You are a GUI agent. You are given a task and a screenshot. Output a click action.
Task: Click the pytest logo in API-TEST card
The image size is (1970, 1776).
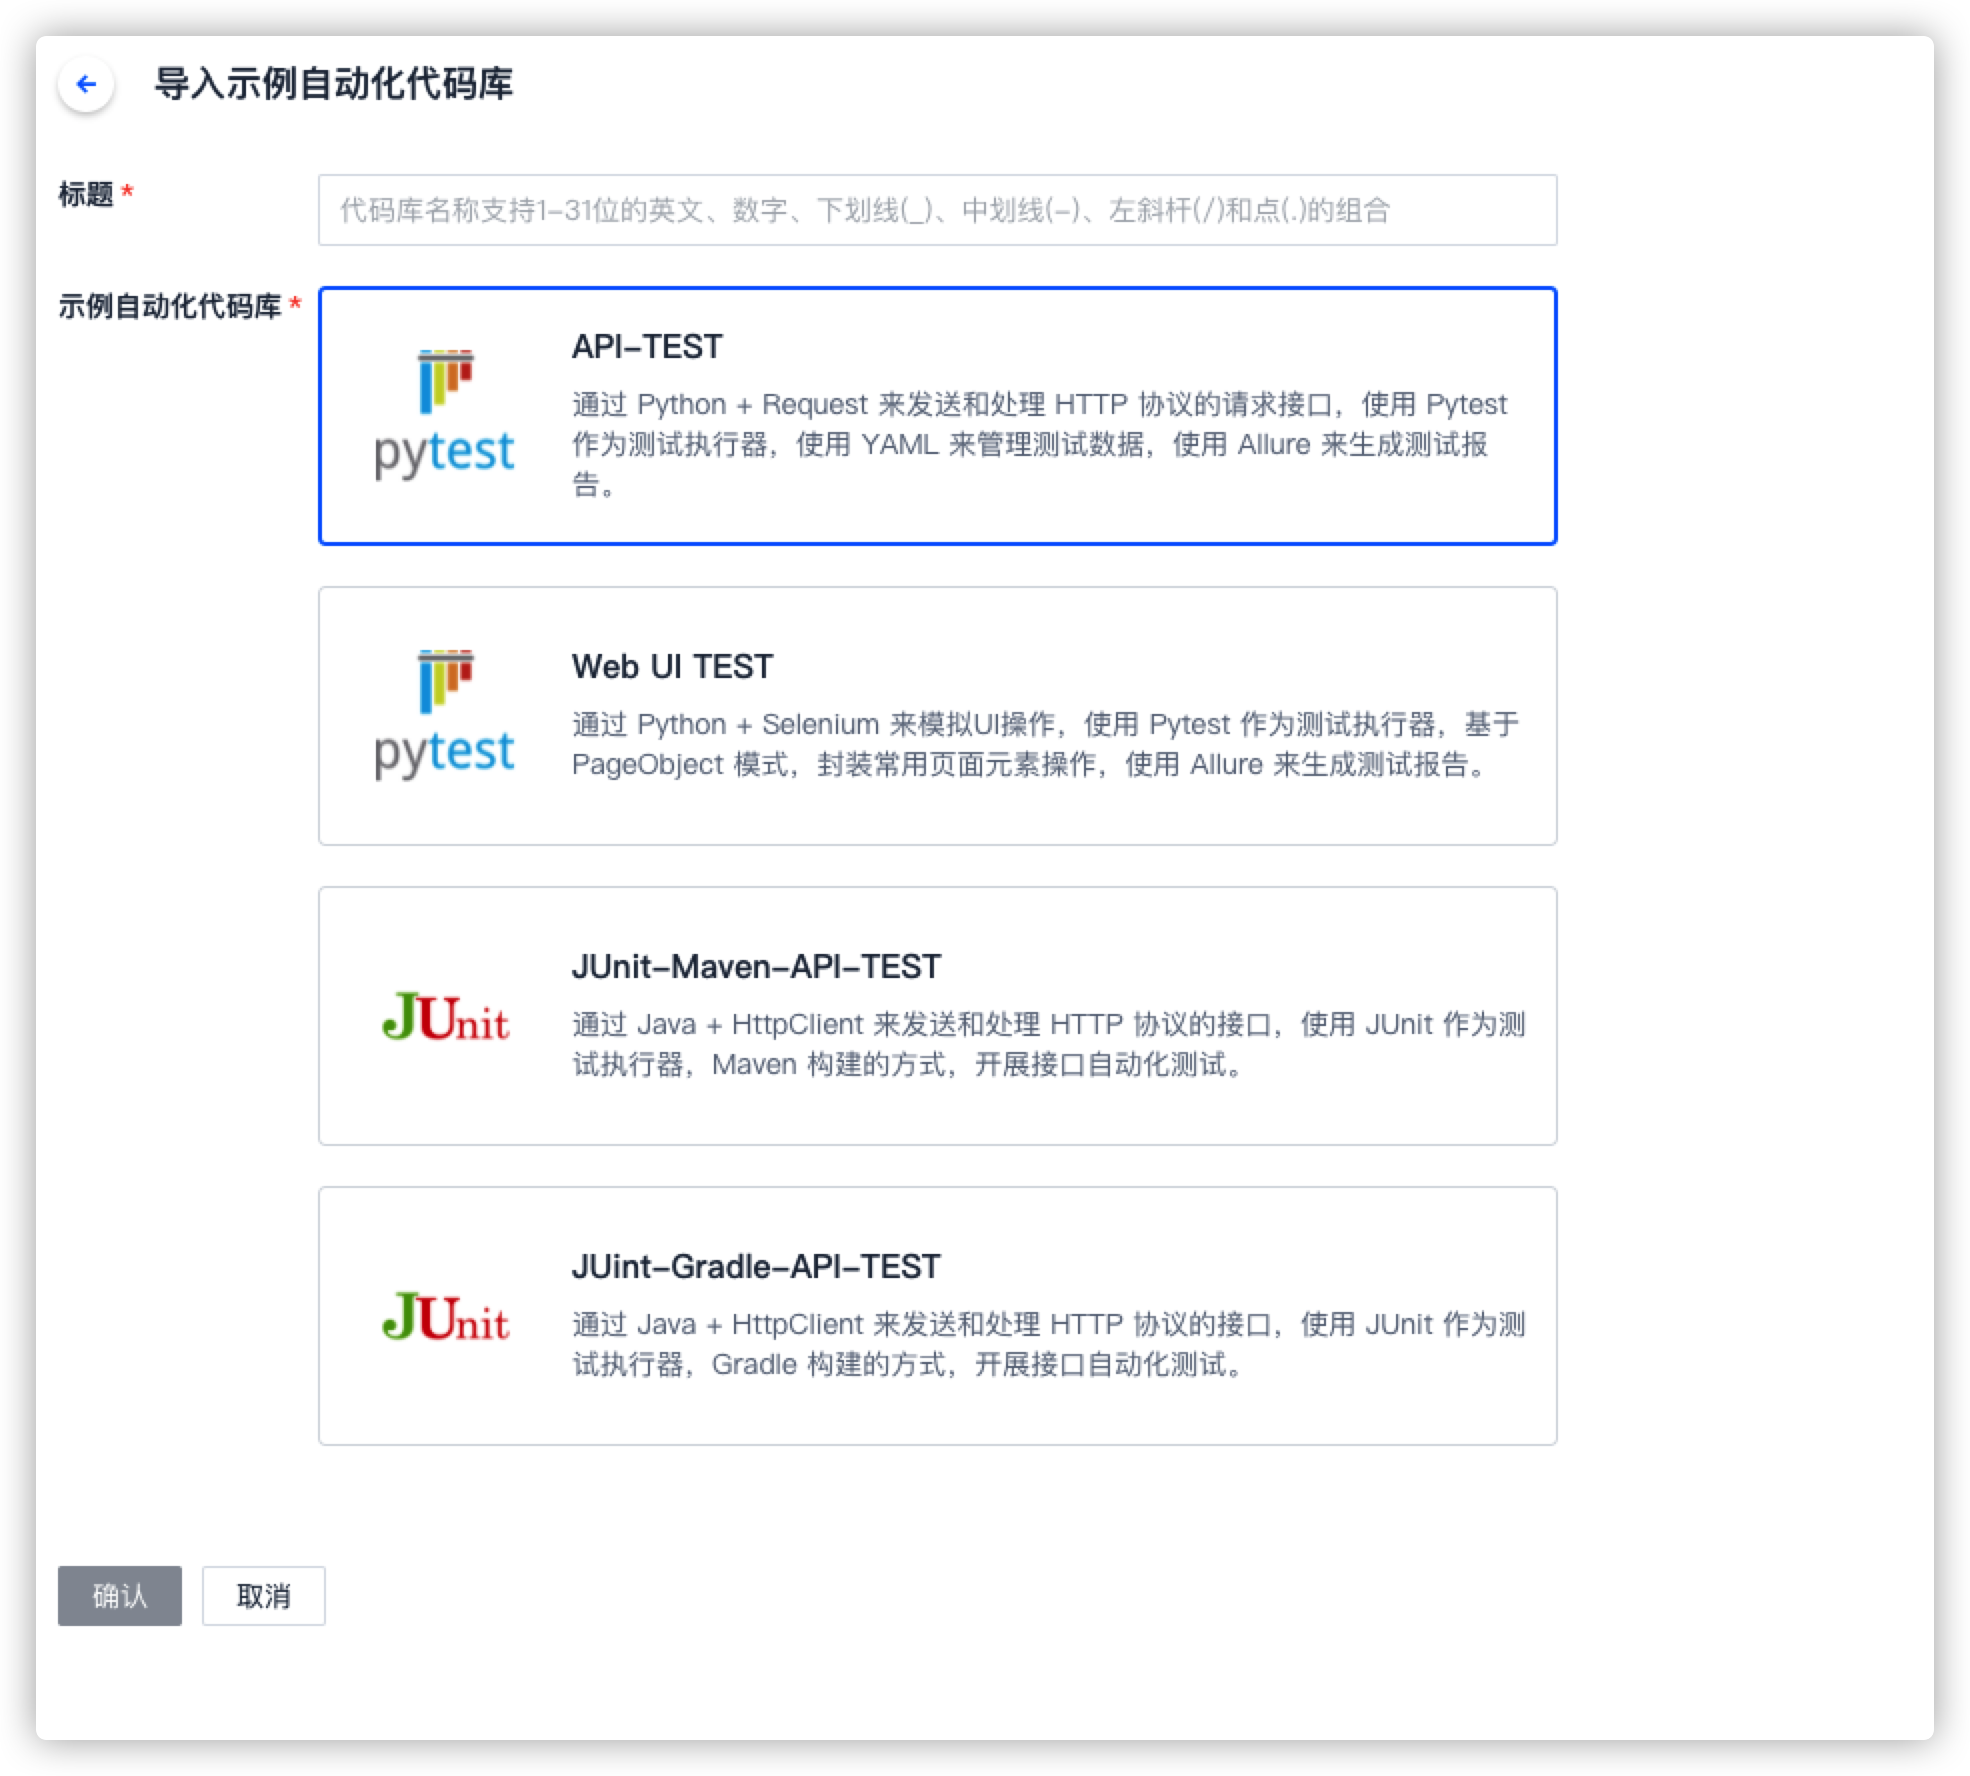445,415
